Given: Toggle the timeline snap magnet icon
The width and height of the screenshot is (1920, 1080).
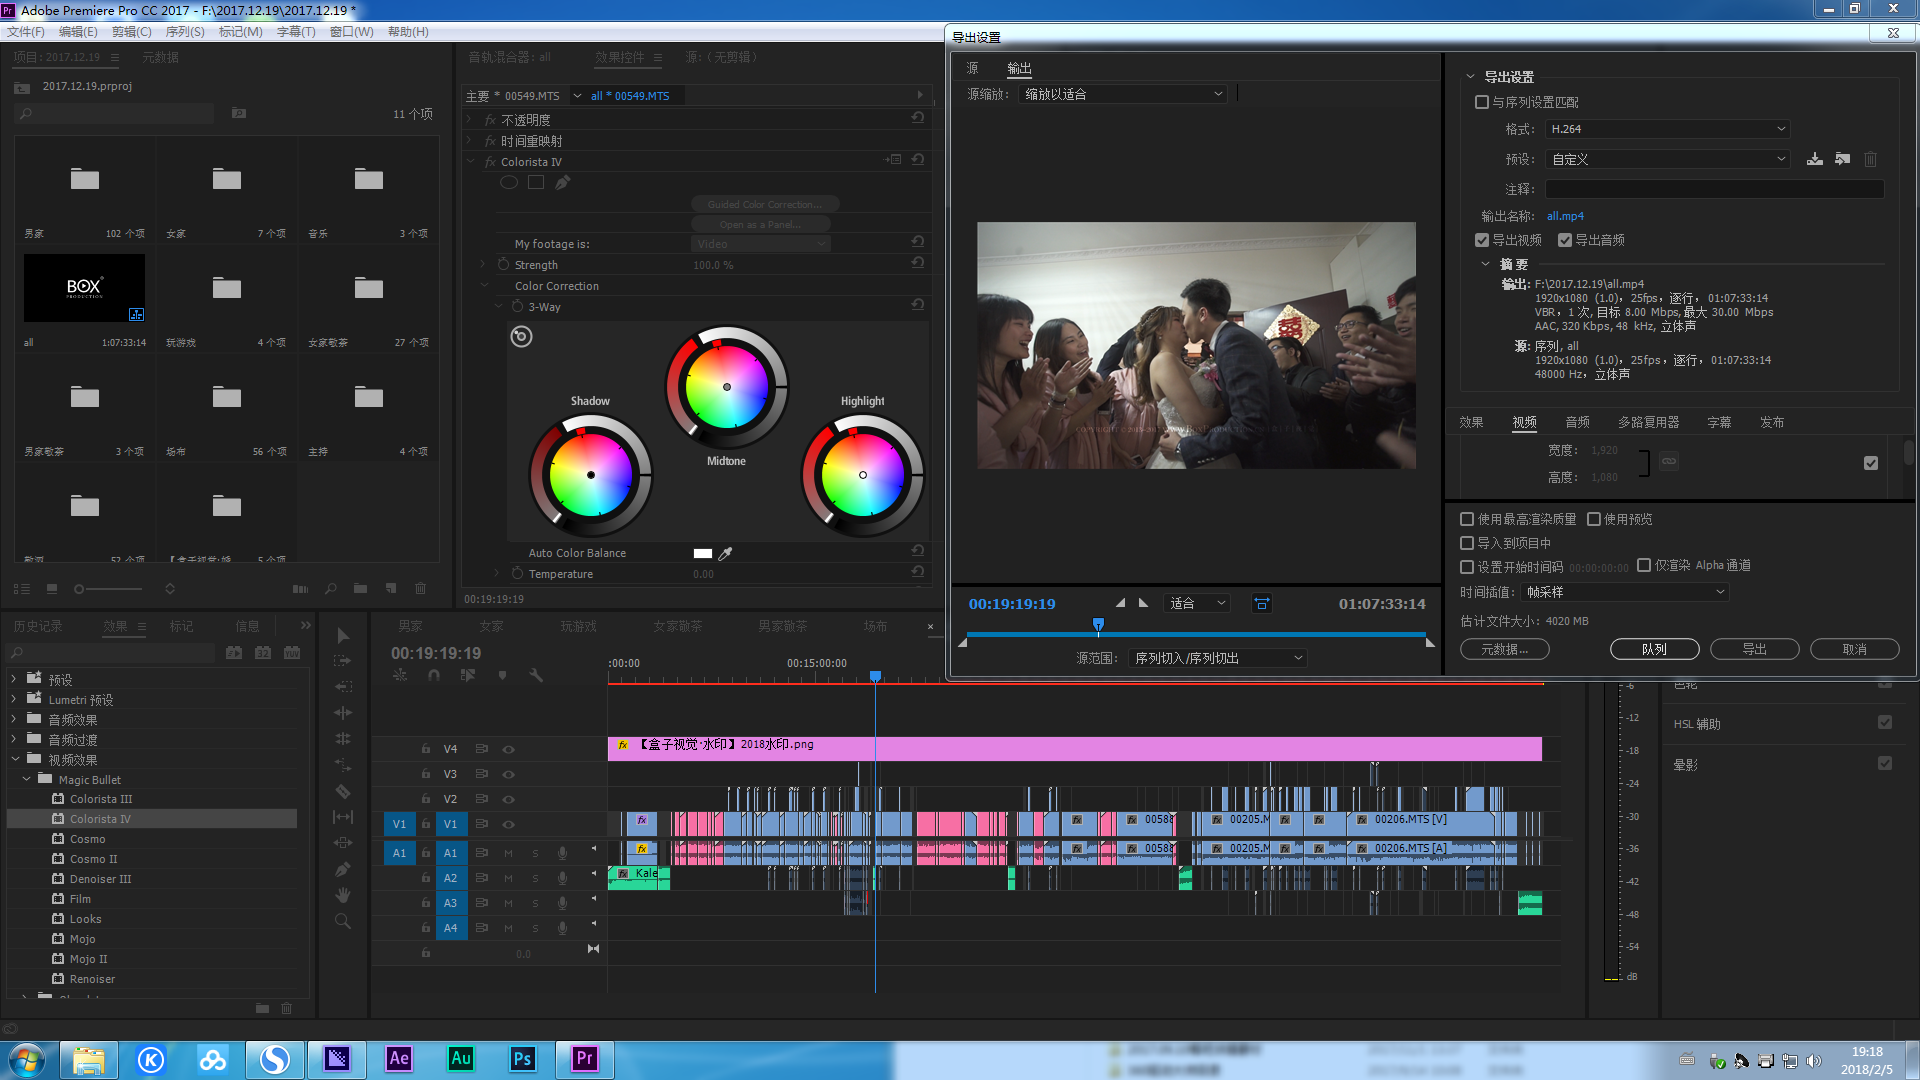Looking at the screenshot, I should click(434, 675).
